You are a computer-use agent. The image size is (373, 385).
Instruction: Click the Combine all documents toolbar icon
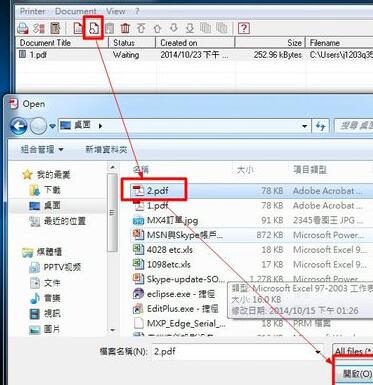[x=222, y=28]
